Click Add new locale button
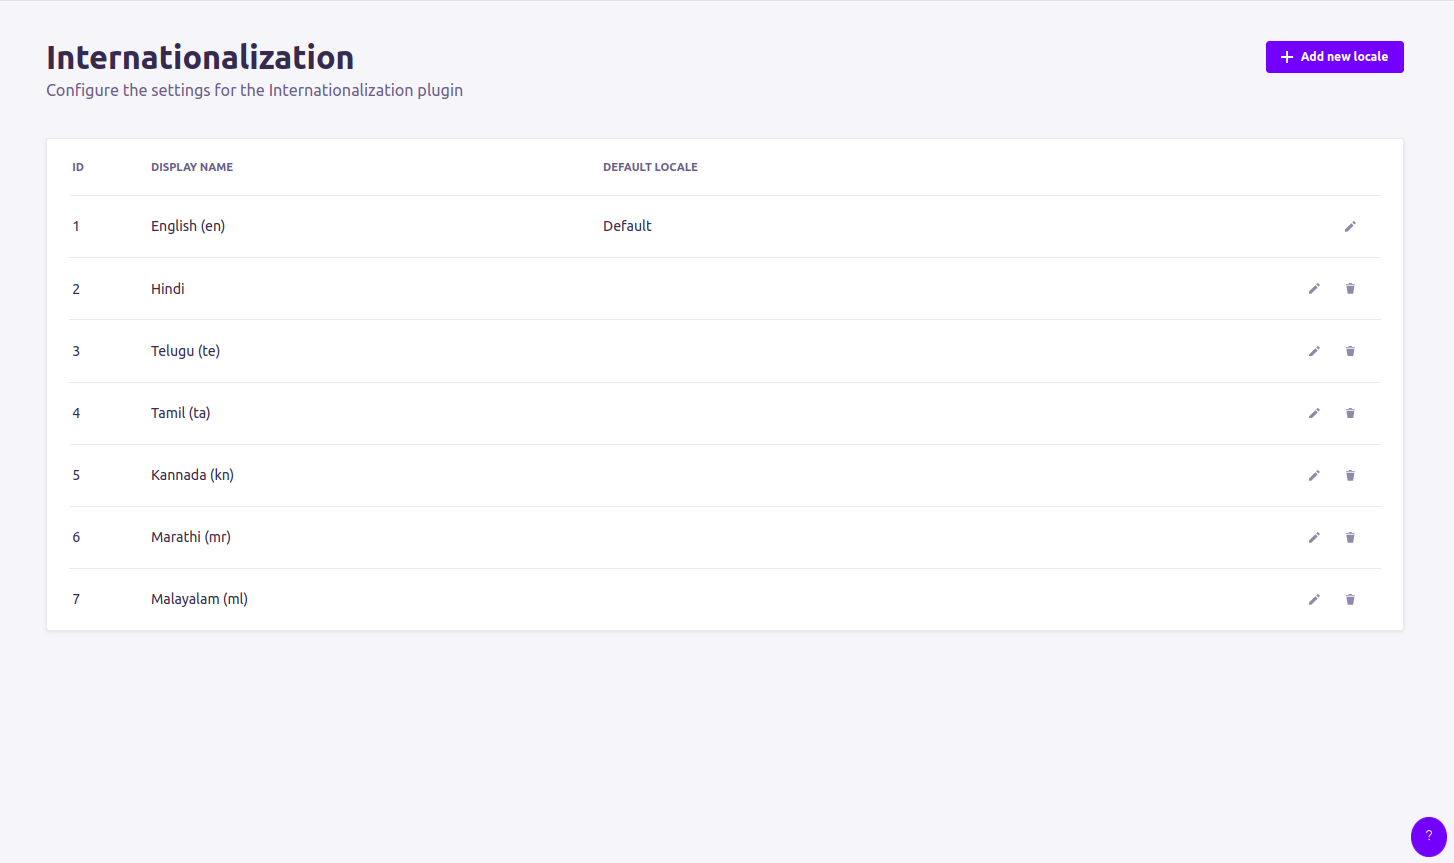Screen dimensions: 1454x863 pyautogui.click(x=1334, y=57)
